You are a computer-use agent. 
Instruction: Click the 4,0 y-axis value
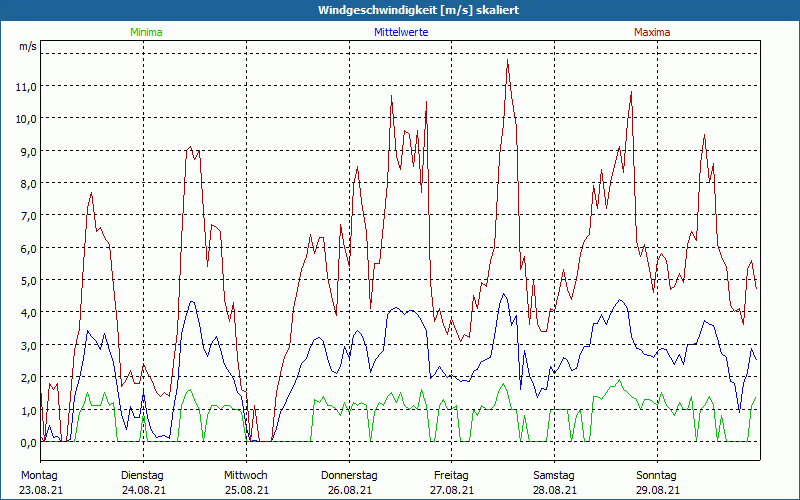point(28,313)
